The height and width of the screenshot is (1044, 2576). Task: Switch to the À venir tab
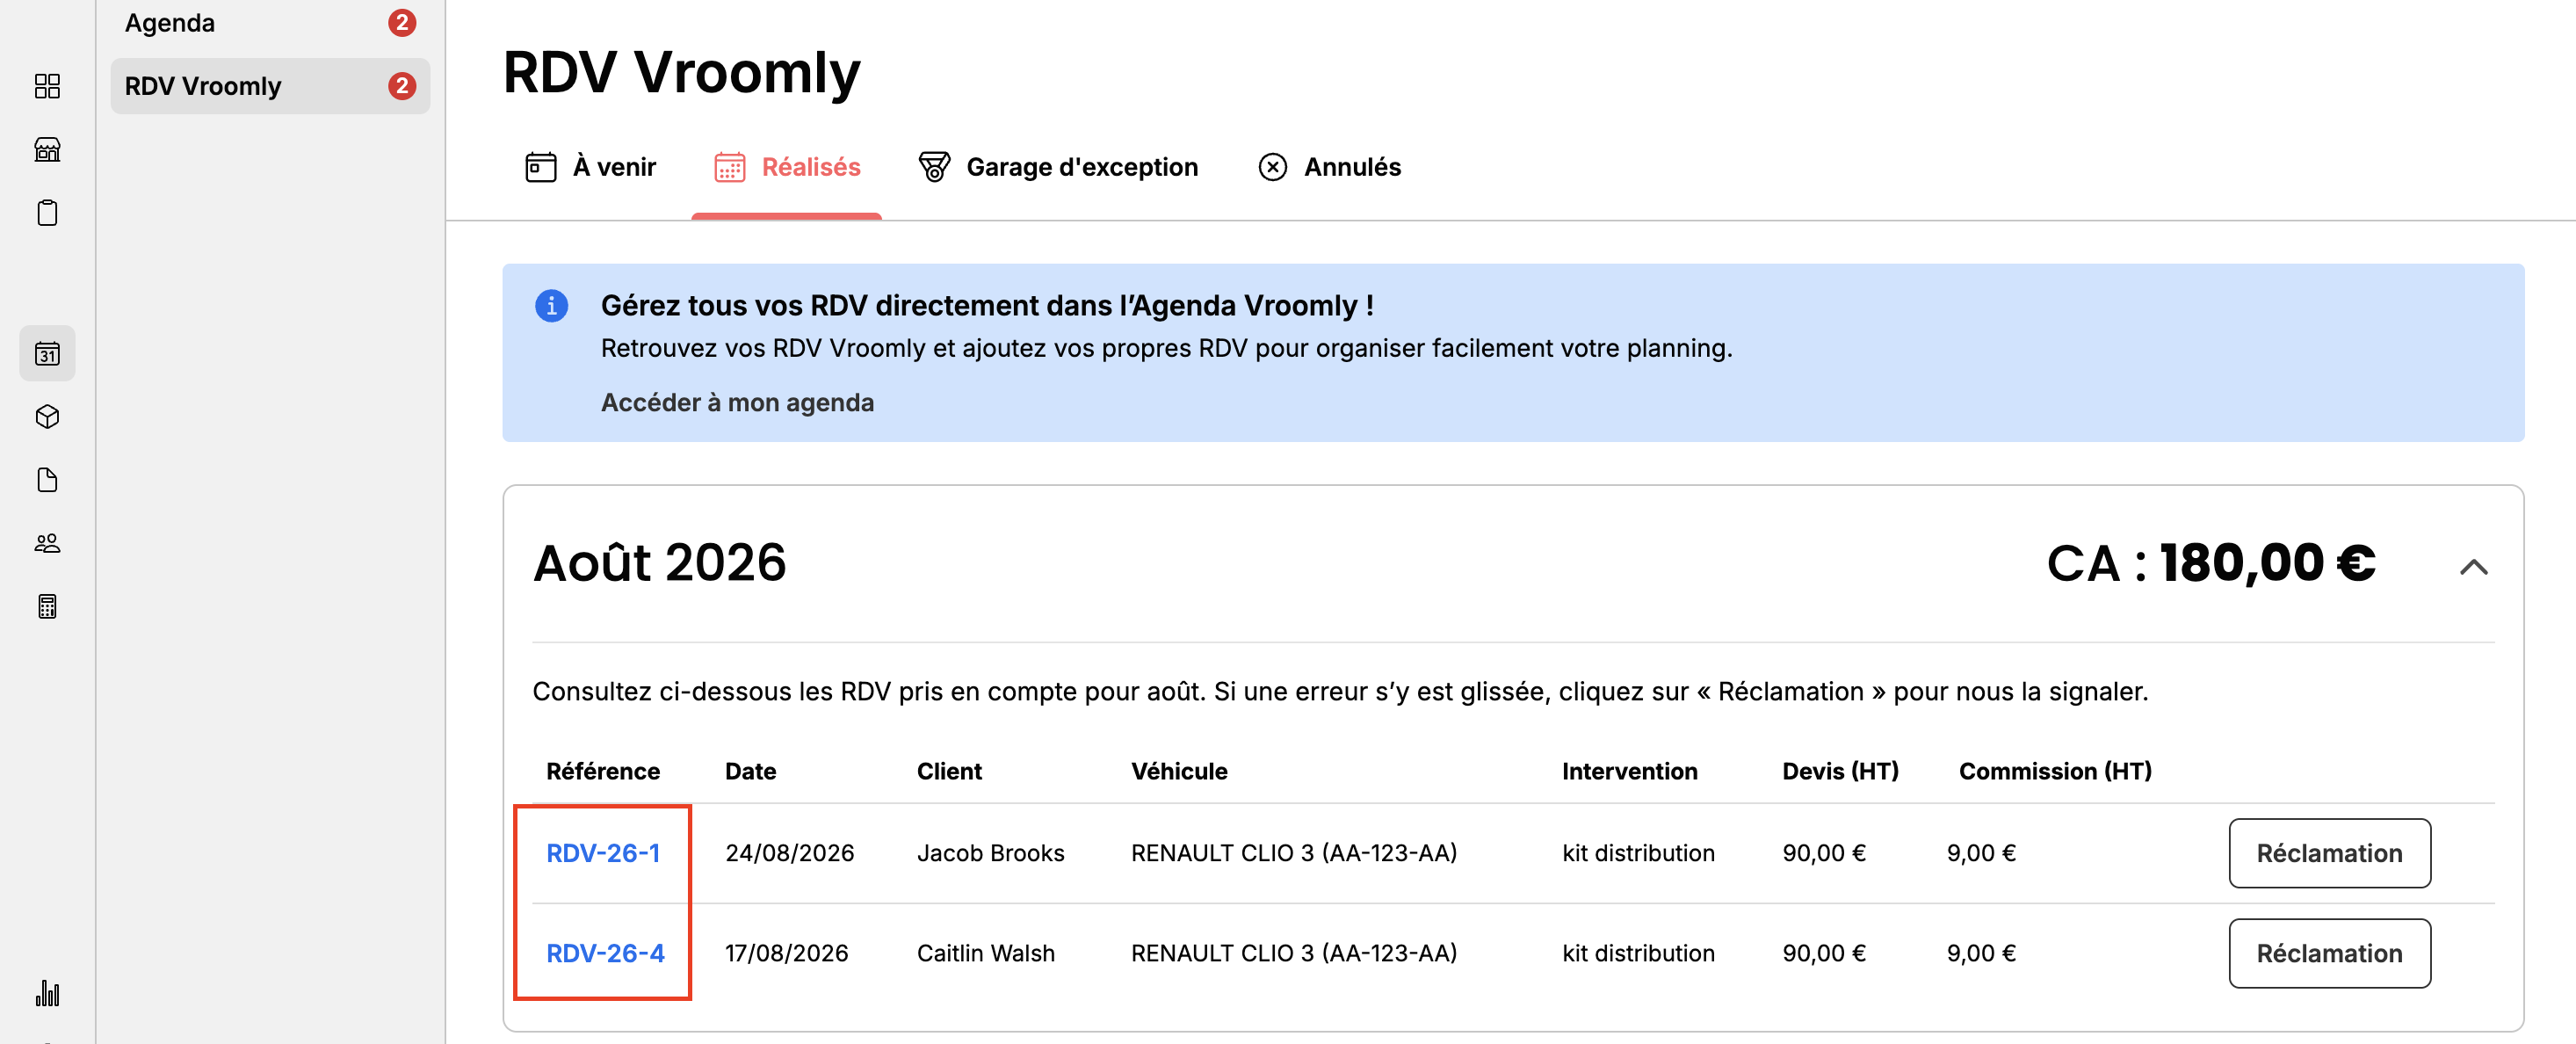[590, 167]
